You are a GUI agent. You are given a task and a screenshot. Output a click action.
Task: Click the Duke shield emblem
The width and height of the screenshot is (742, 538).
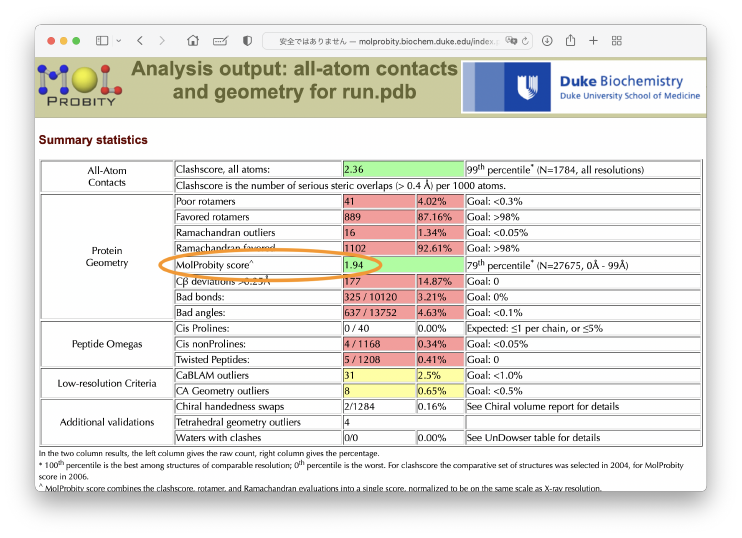tap(527, 87)
